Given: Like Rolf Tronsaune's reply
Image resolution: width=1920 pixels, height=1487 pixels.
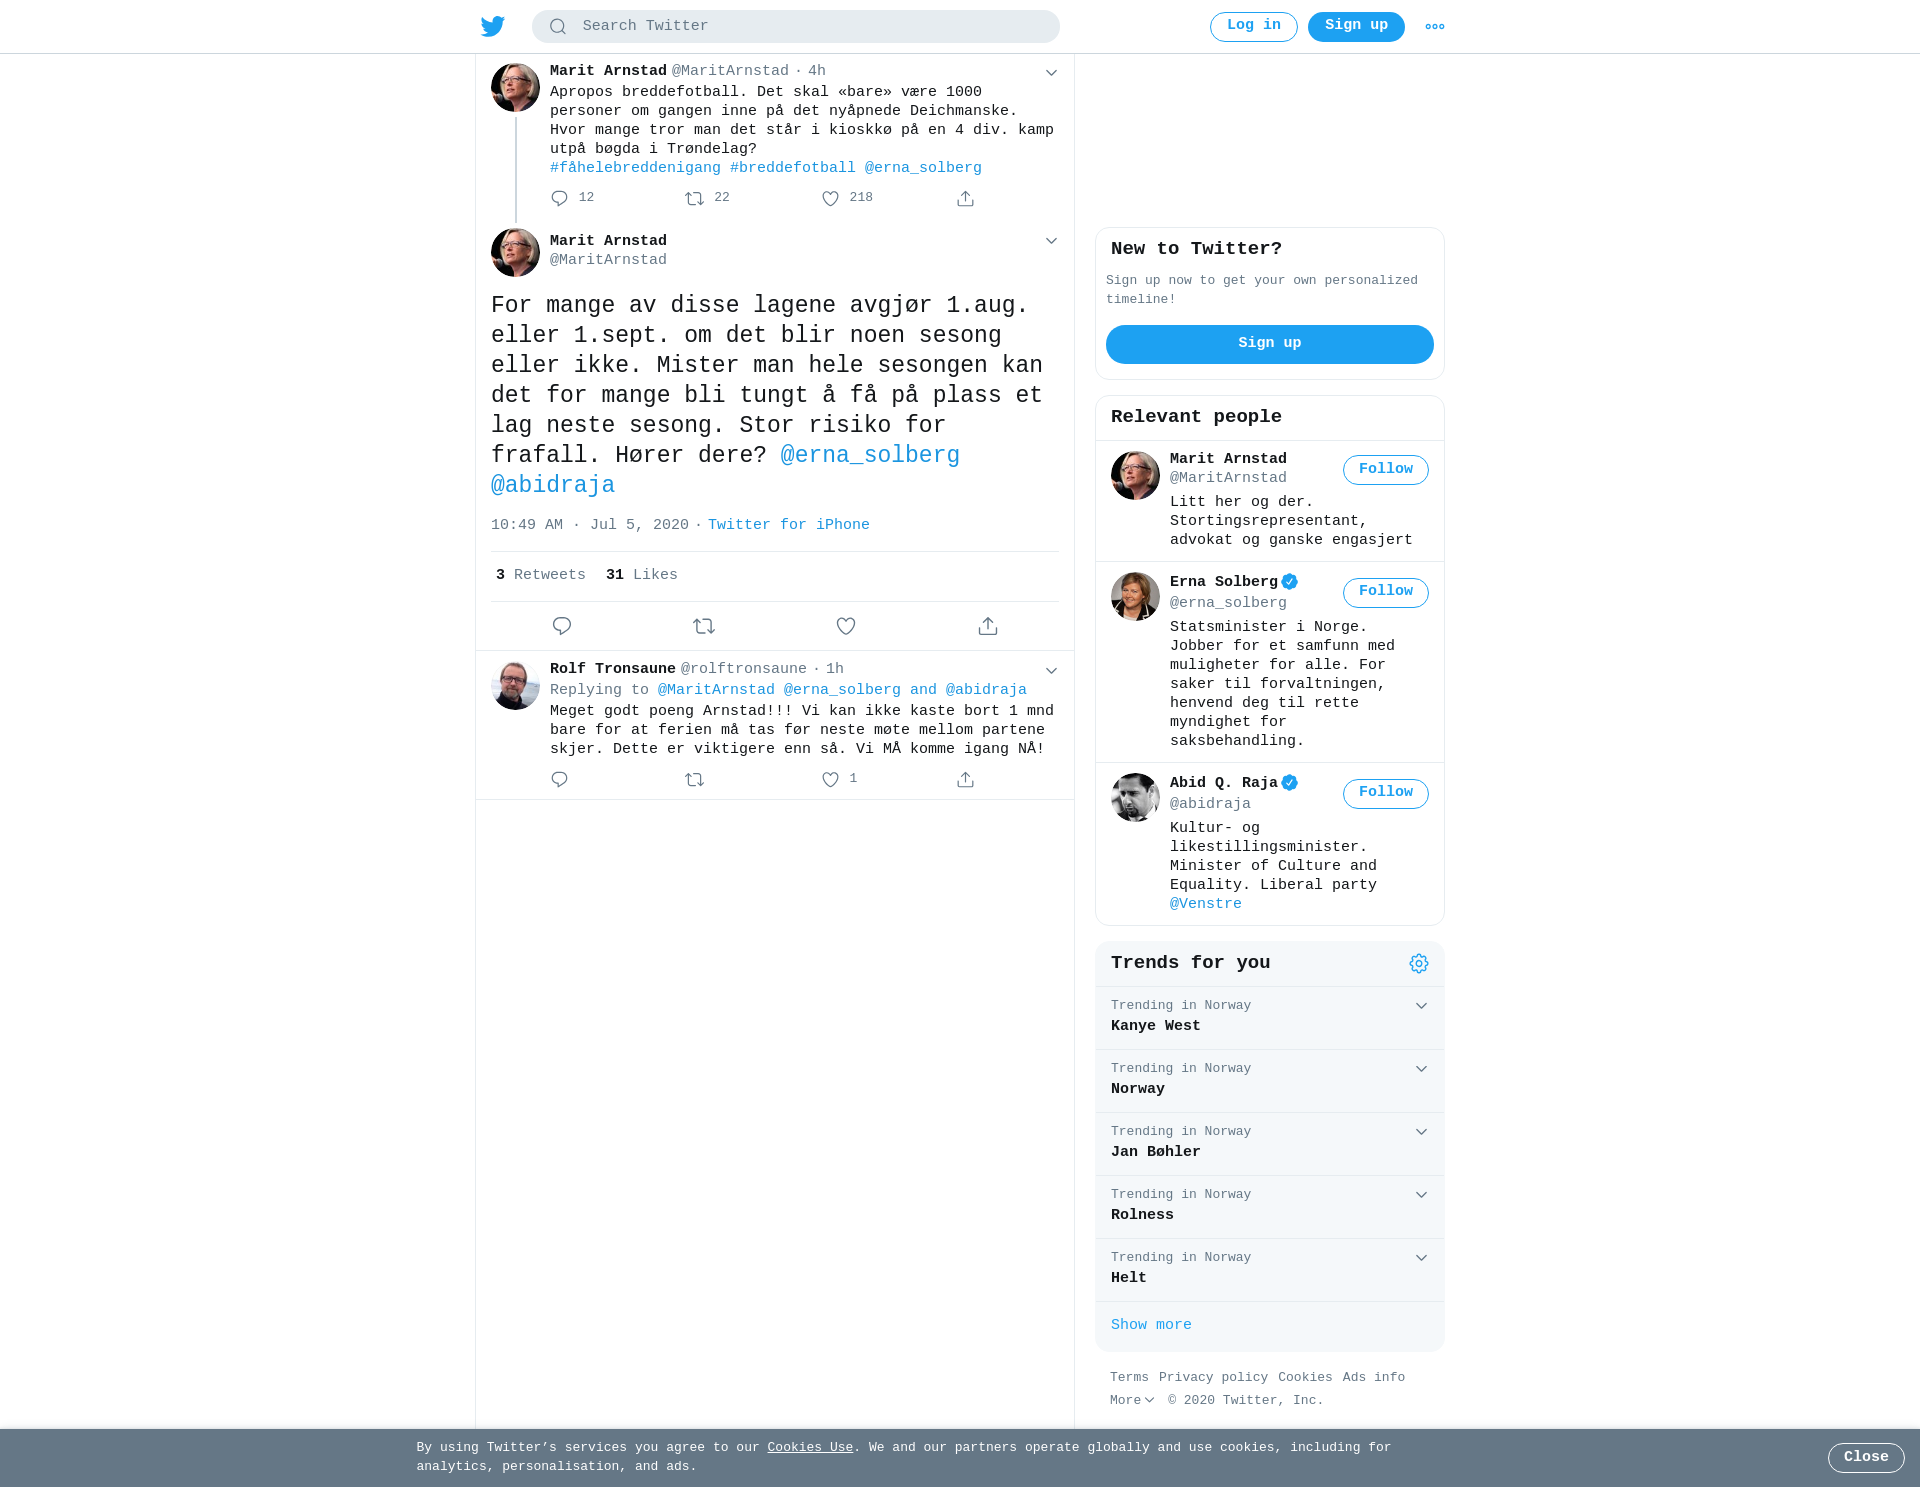Looking at the screenshot, I should click(830, 780).
